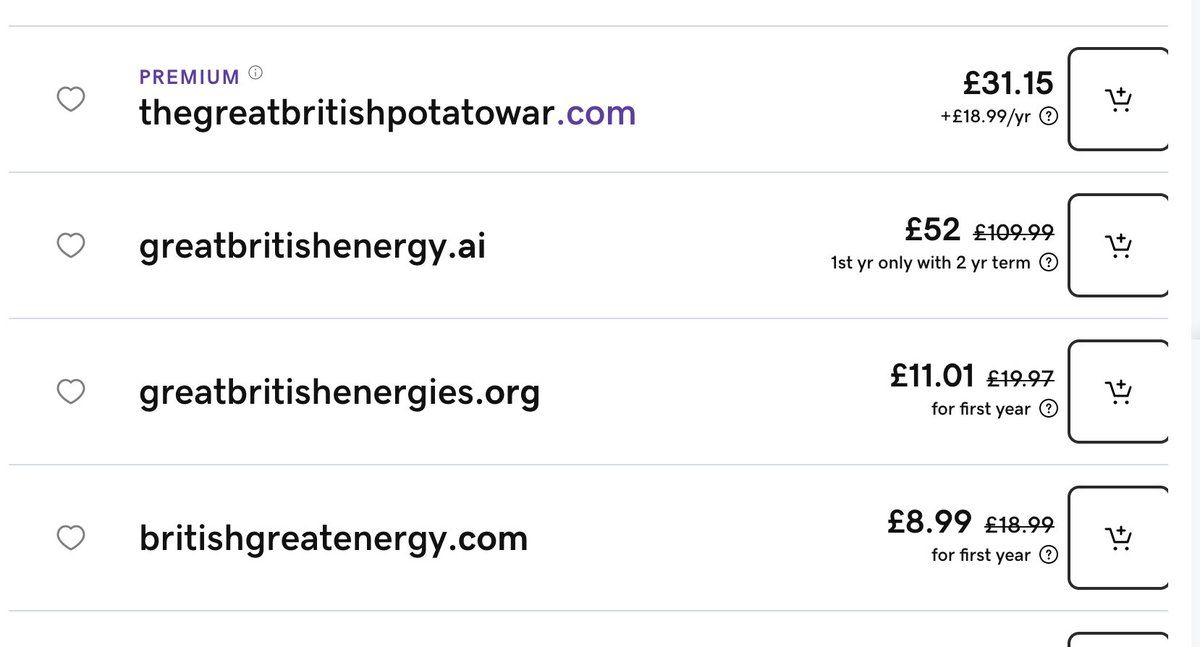The image size is (1200, 647).
Task: Add greatbritishenergies.org to cart
Action: tap(1118, 391)
